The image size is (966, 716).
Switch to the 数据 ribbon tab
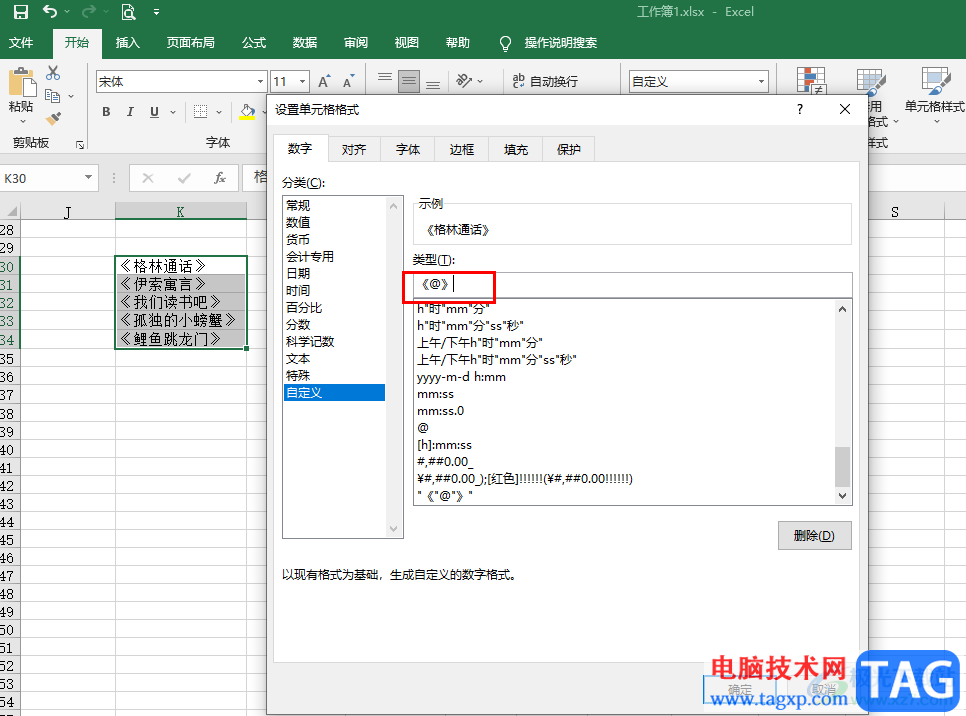(305, 43)
